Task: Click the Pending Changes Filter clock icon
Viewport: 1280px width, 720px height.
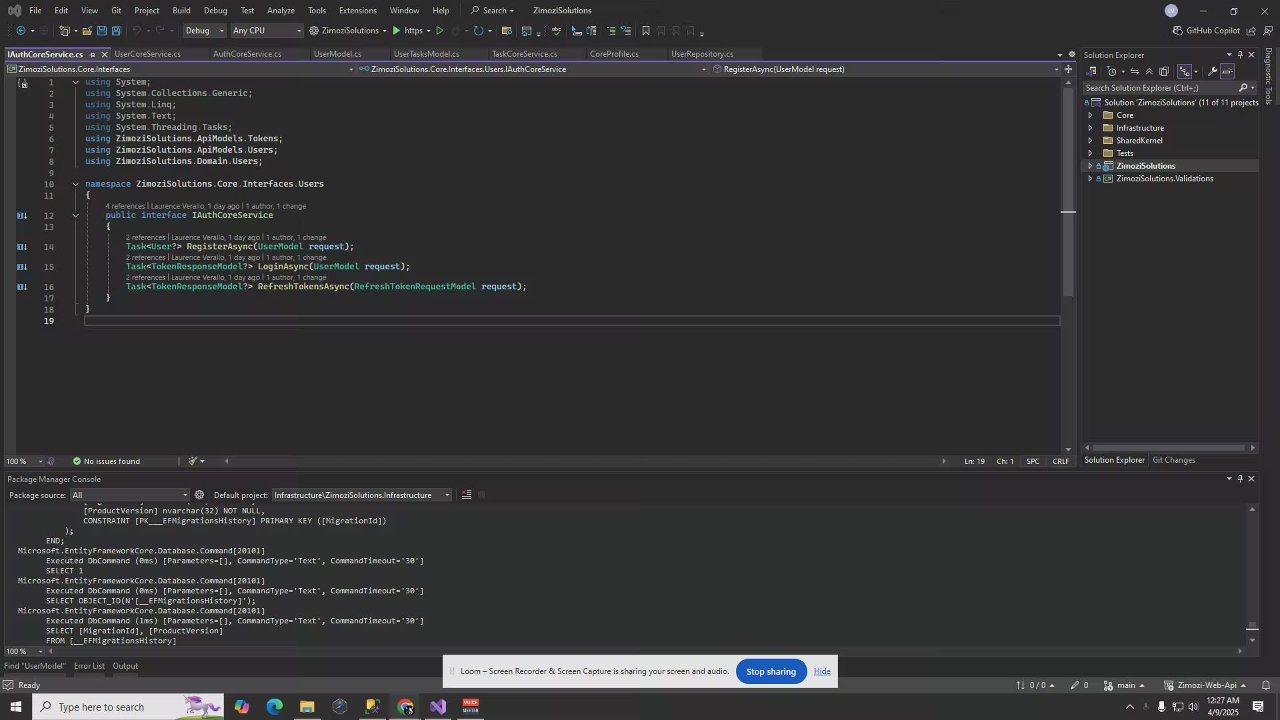Action: click(x=1111, y=71)
